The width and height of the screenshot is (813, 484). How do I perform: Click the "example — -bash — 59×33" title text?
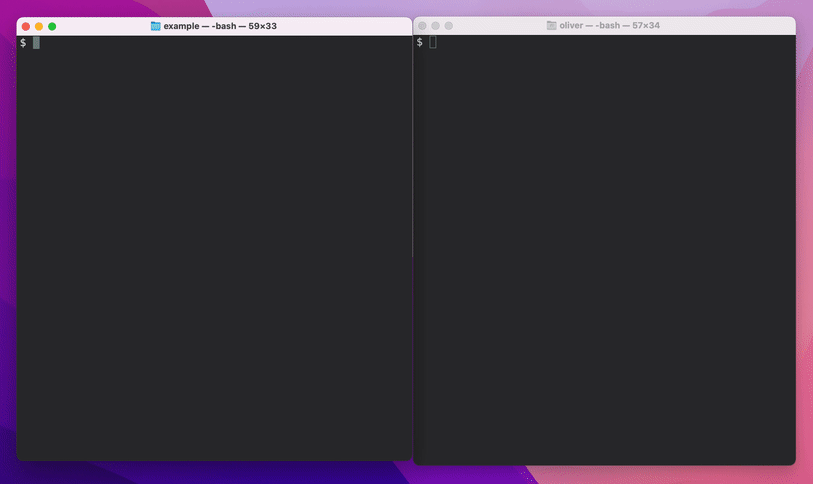coord(220,26)
